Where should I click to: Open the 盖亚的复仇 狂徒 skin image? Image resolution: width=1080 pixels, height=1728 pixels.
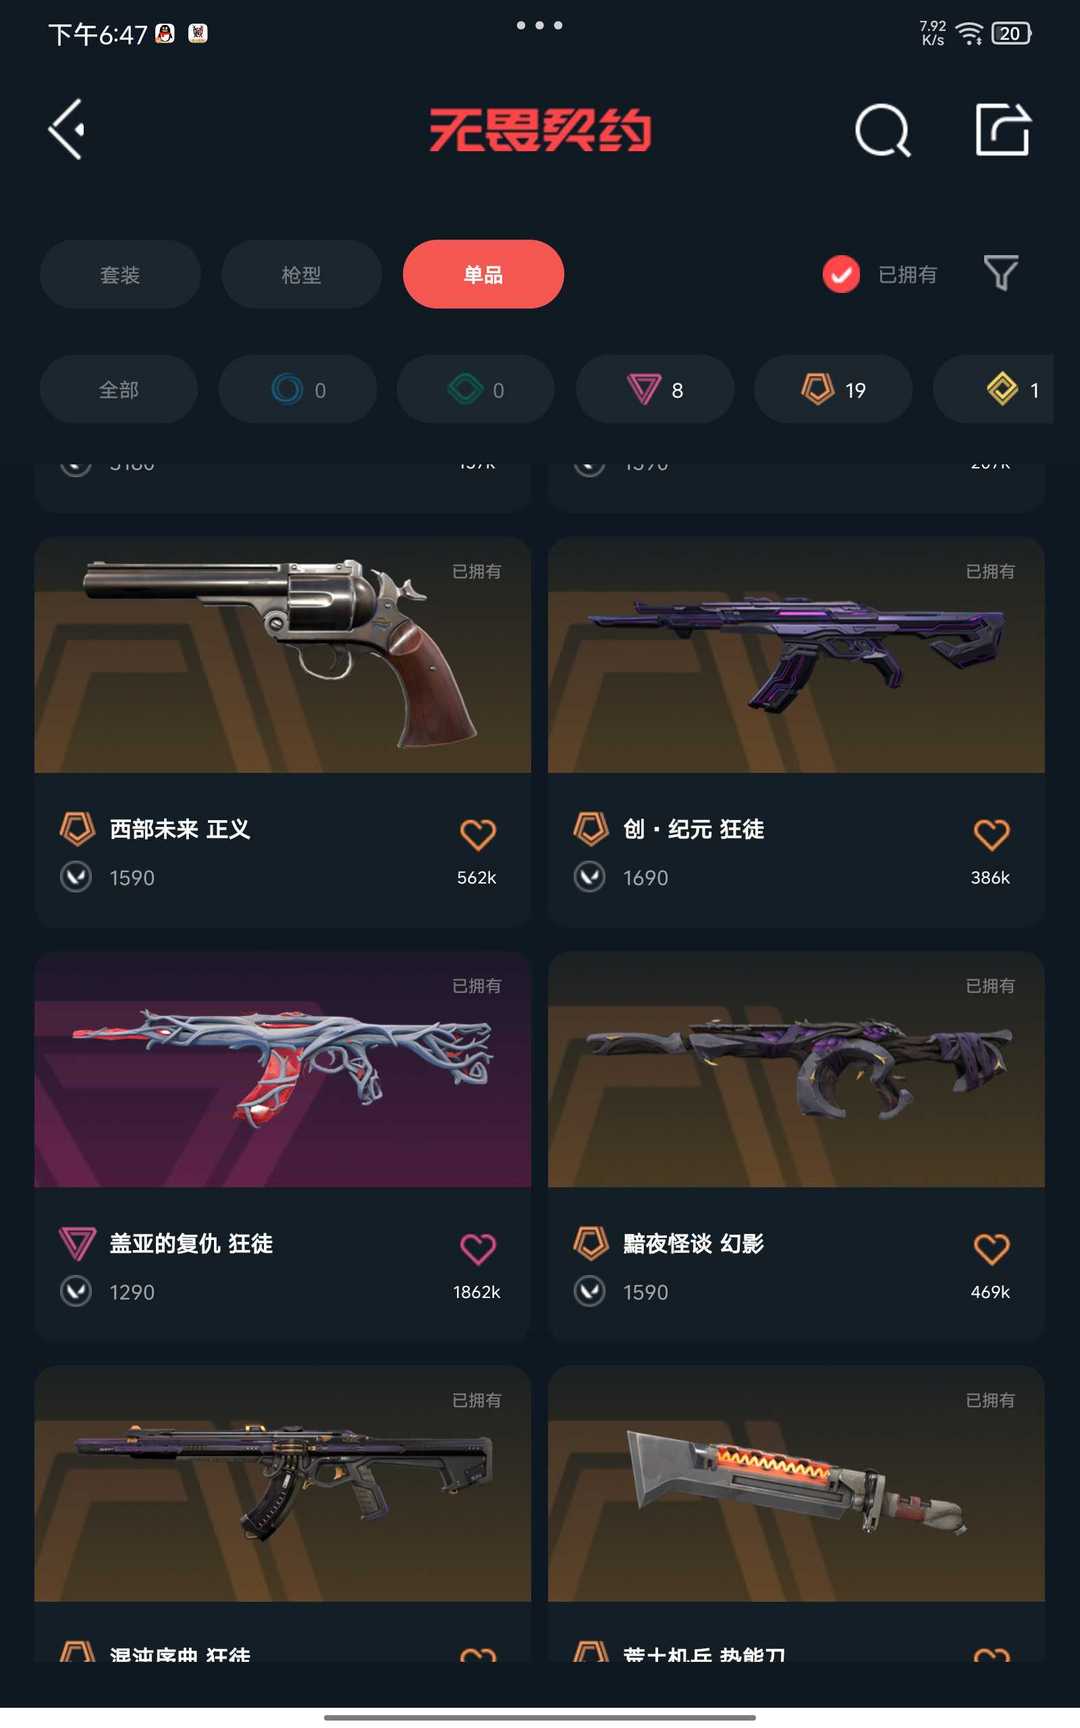(282, 1070)
